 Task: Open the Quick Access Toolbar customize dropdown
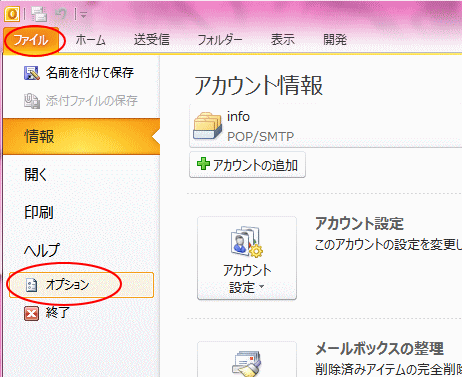83,15
